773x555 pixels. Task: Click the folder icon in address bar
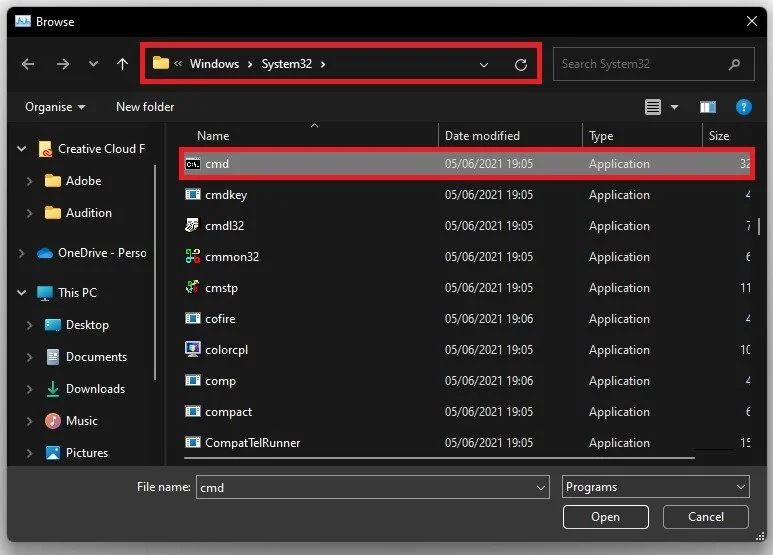161,63
